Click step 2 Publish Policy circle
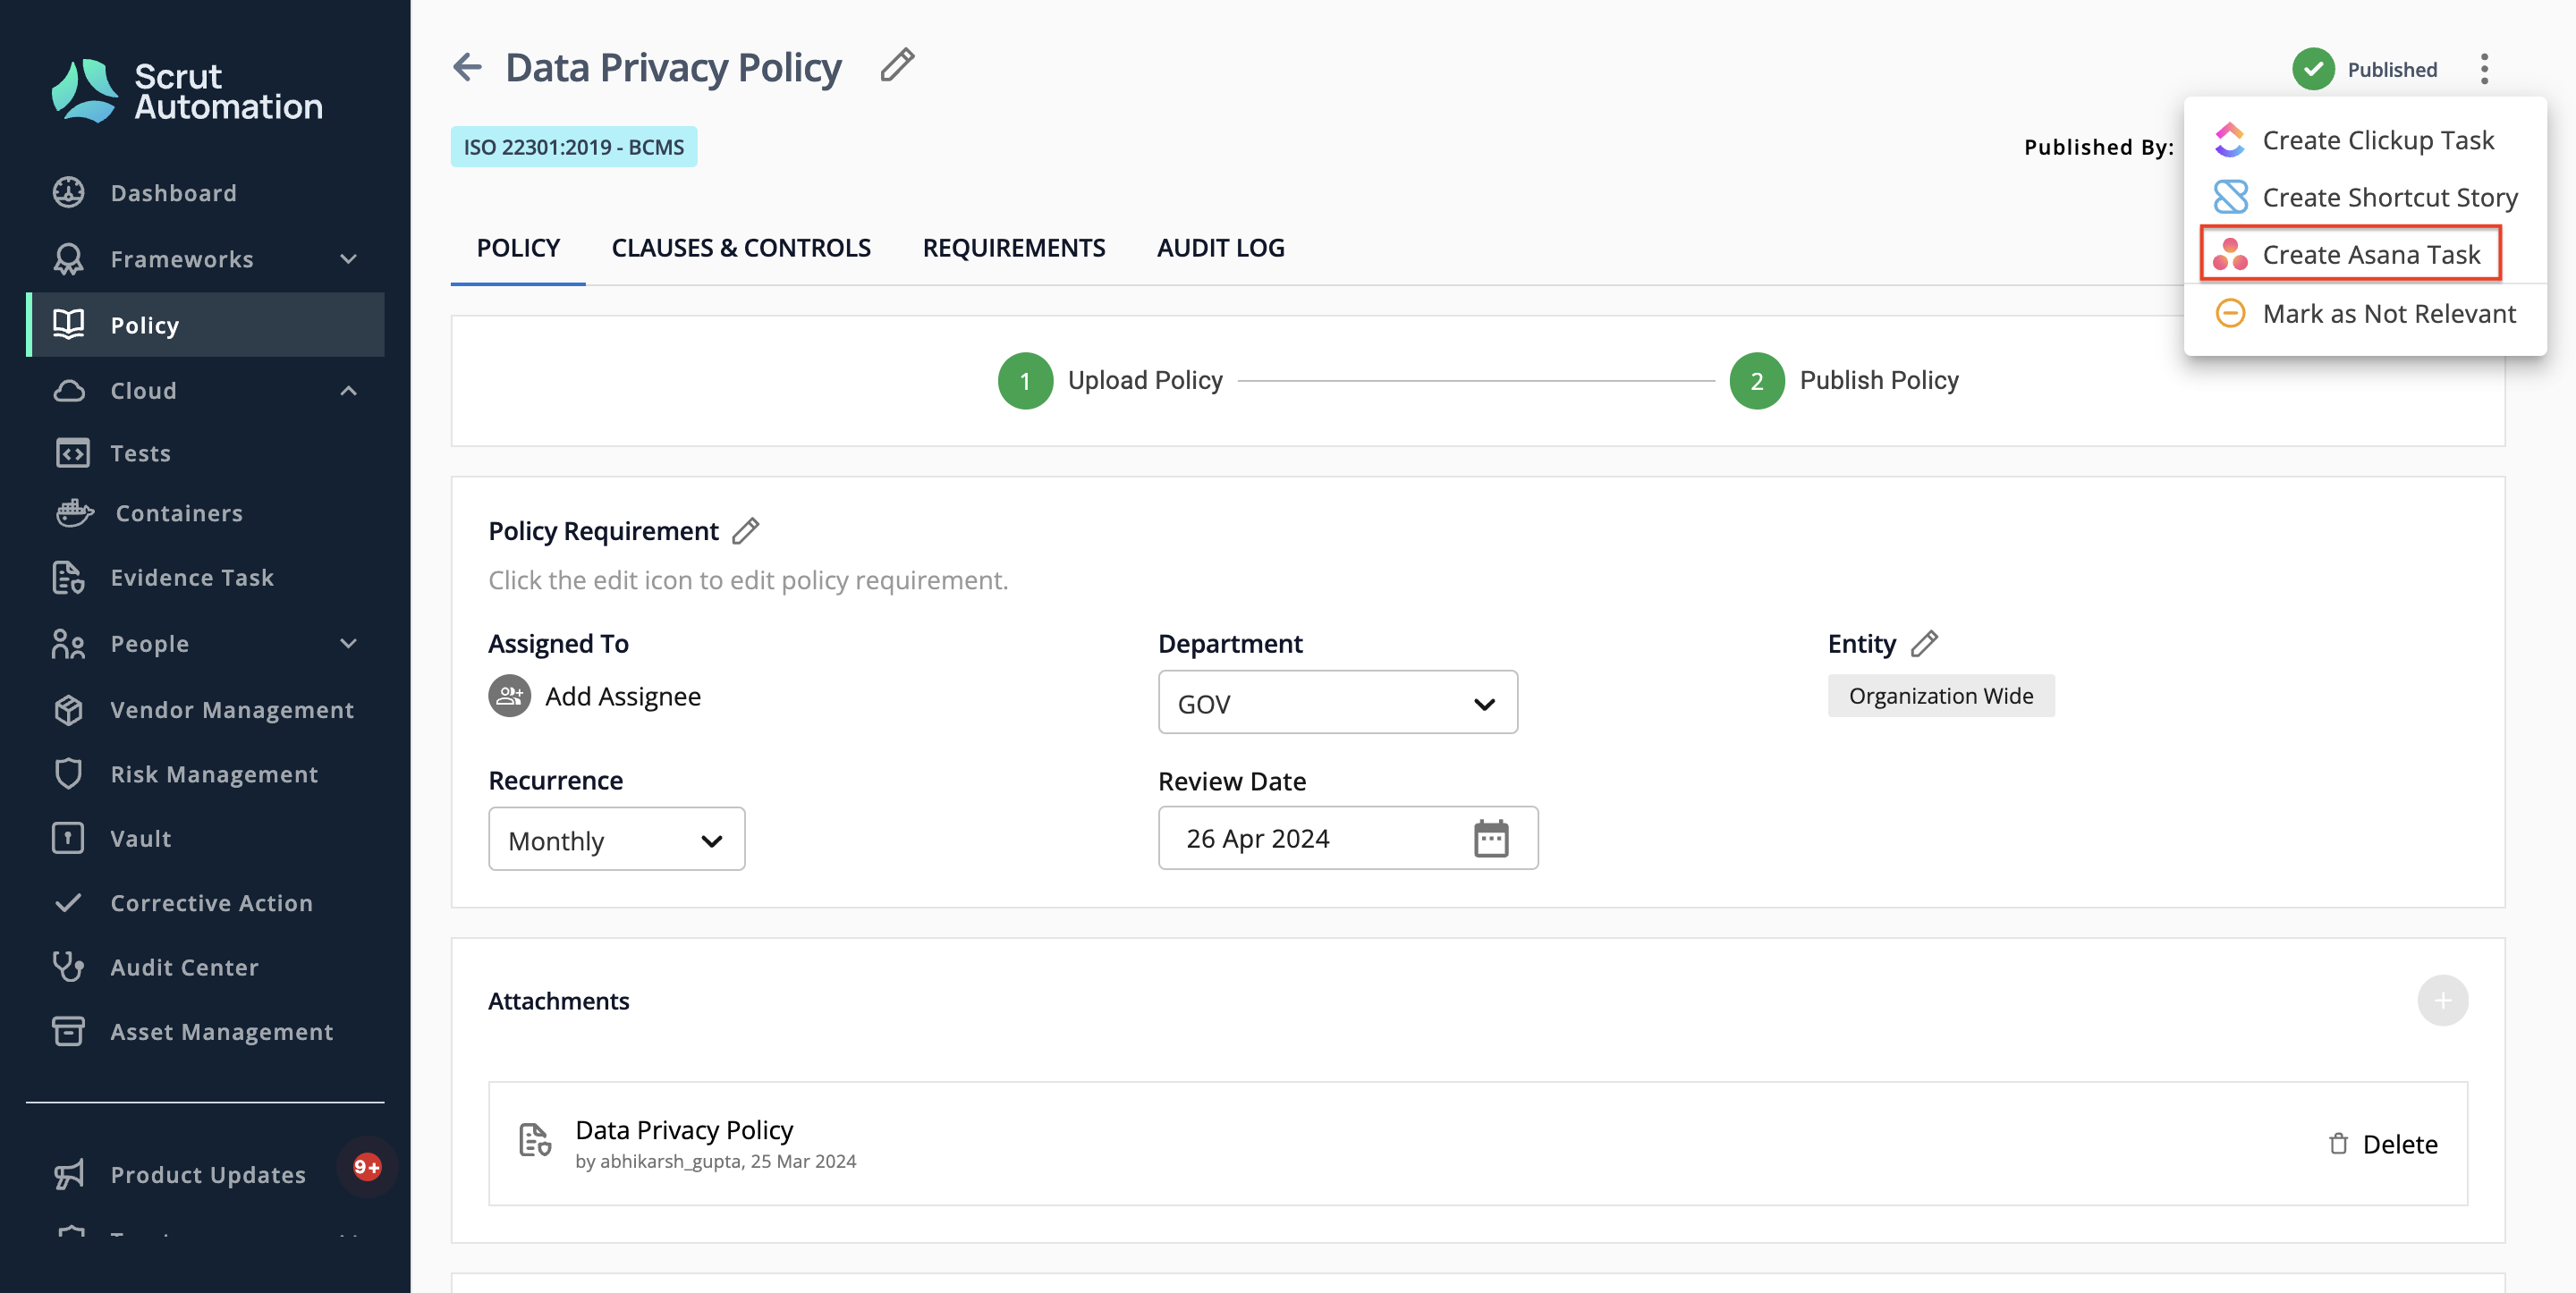Screen dimensions: 2576x1293 [1756, 380]
